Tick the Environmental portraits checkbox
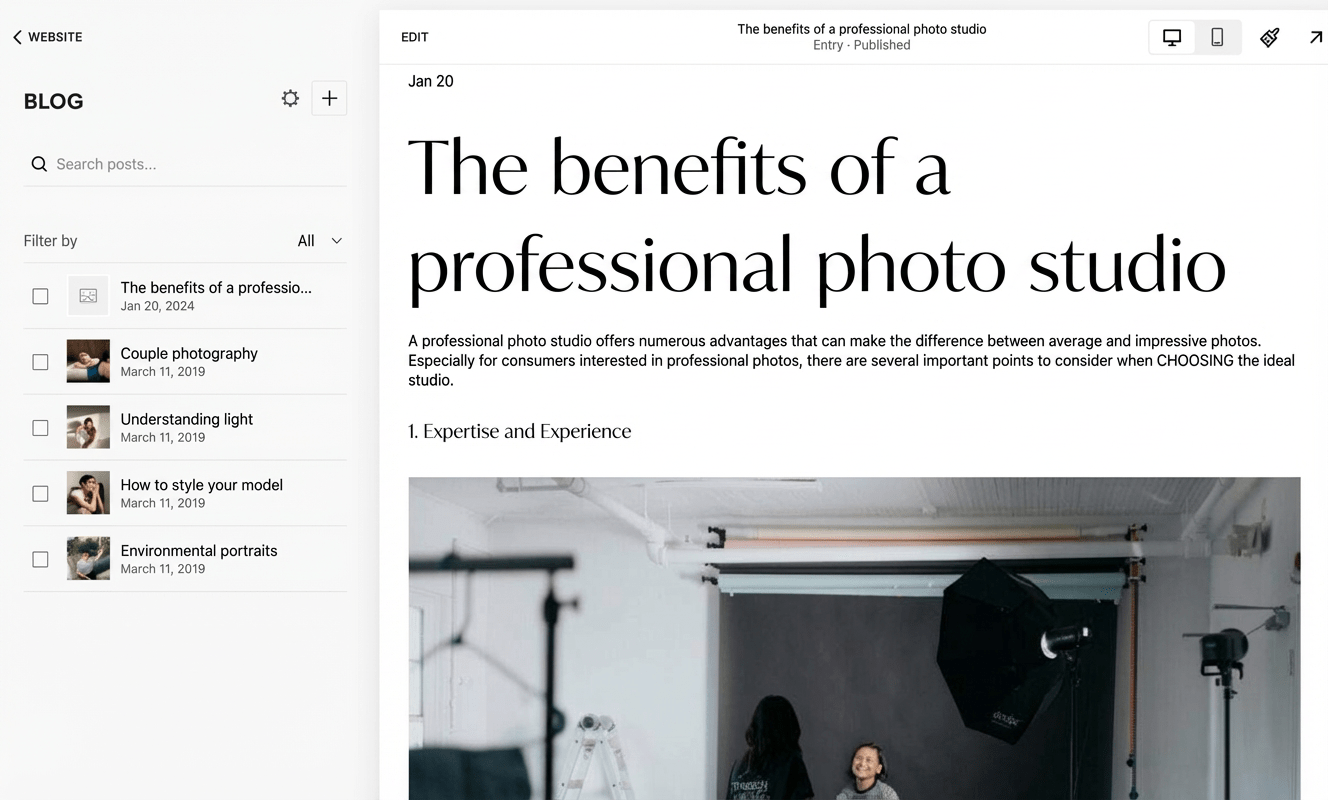1328x800 pixels. 40,559
